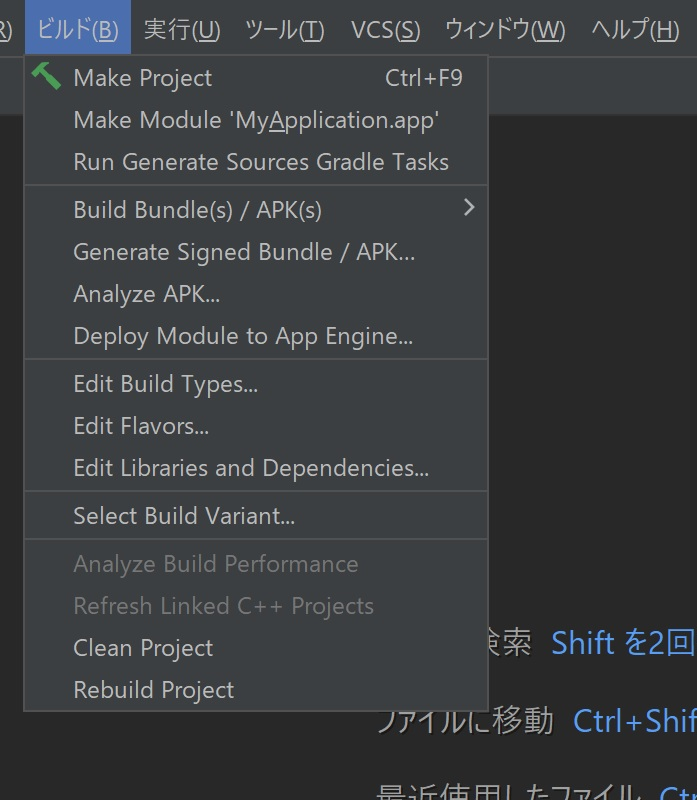Select Edit Flavors... menu item
The height and width of the screenshot is (800, 697).
click(141, 426)
